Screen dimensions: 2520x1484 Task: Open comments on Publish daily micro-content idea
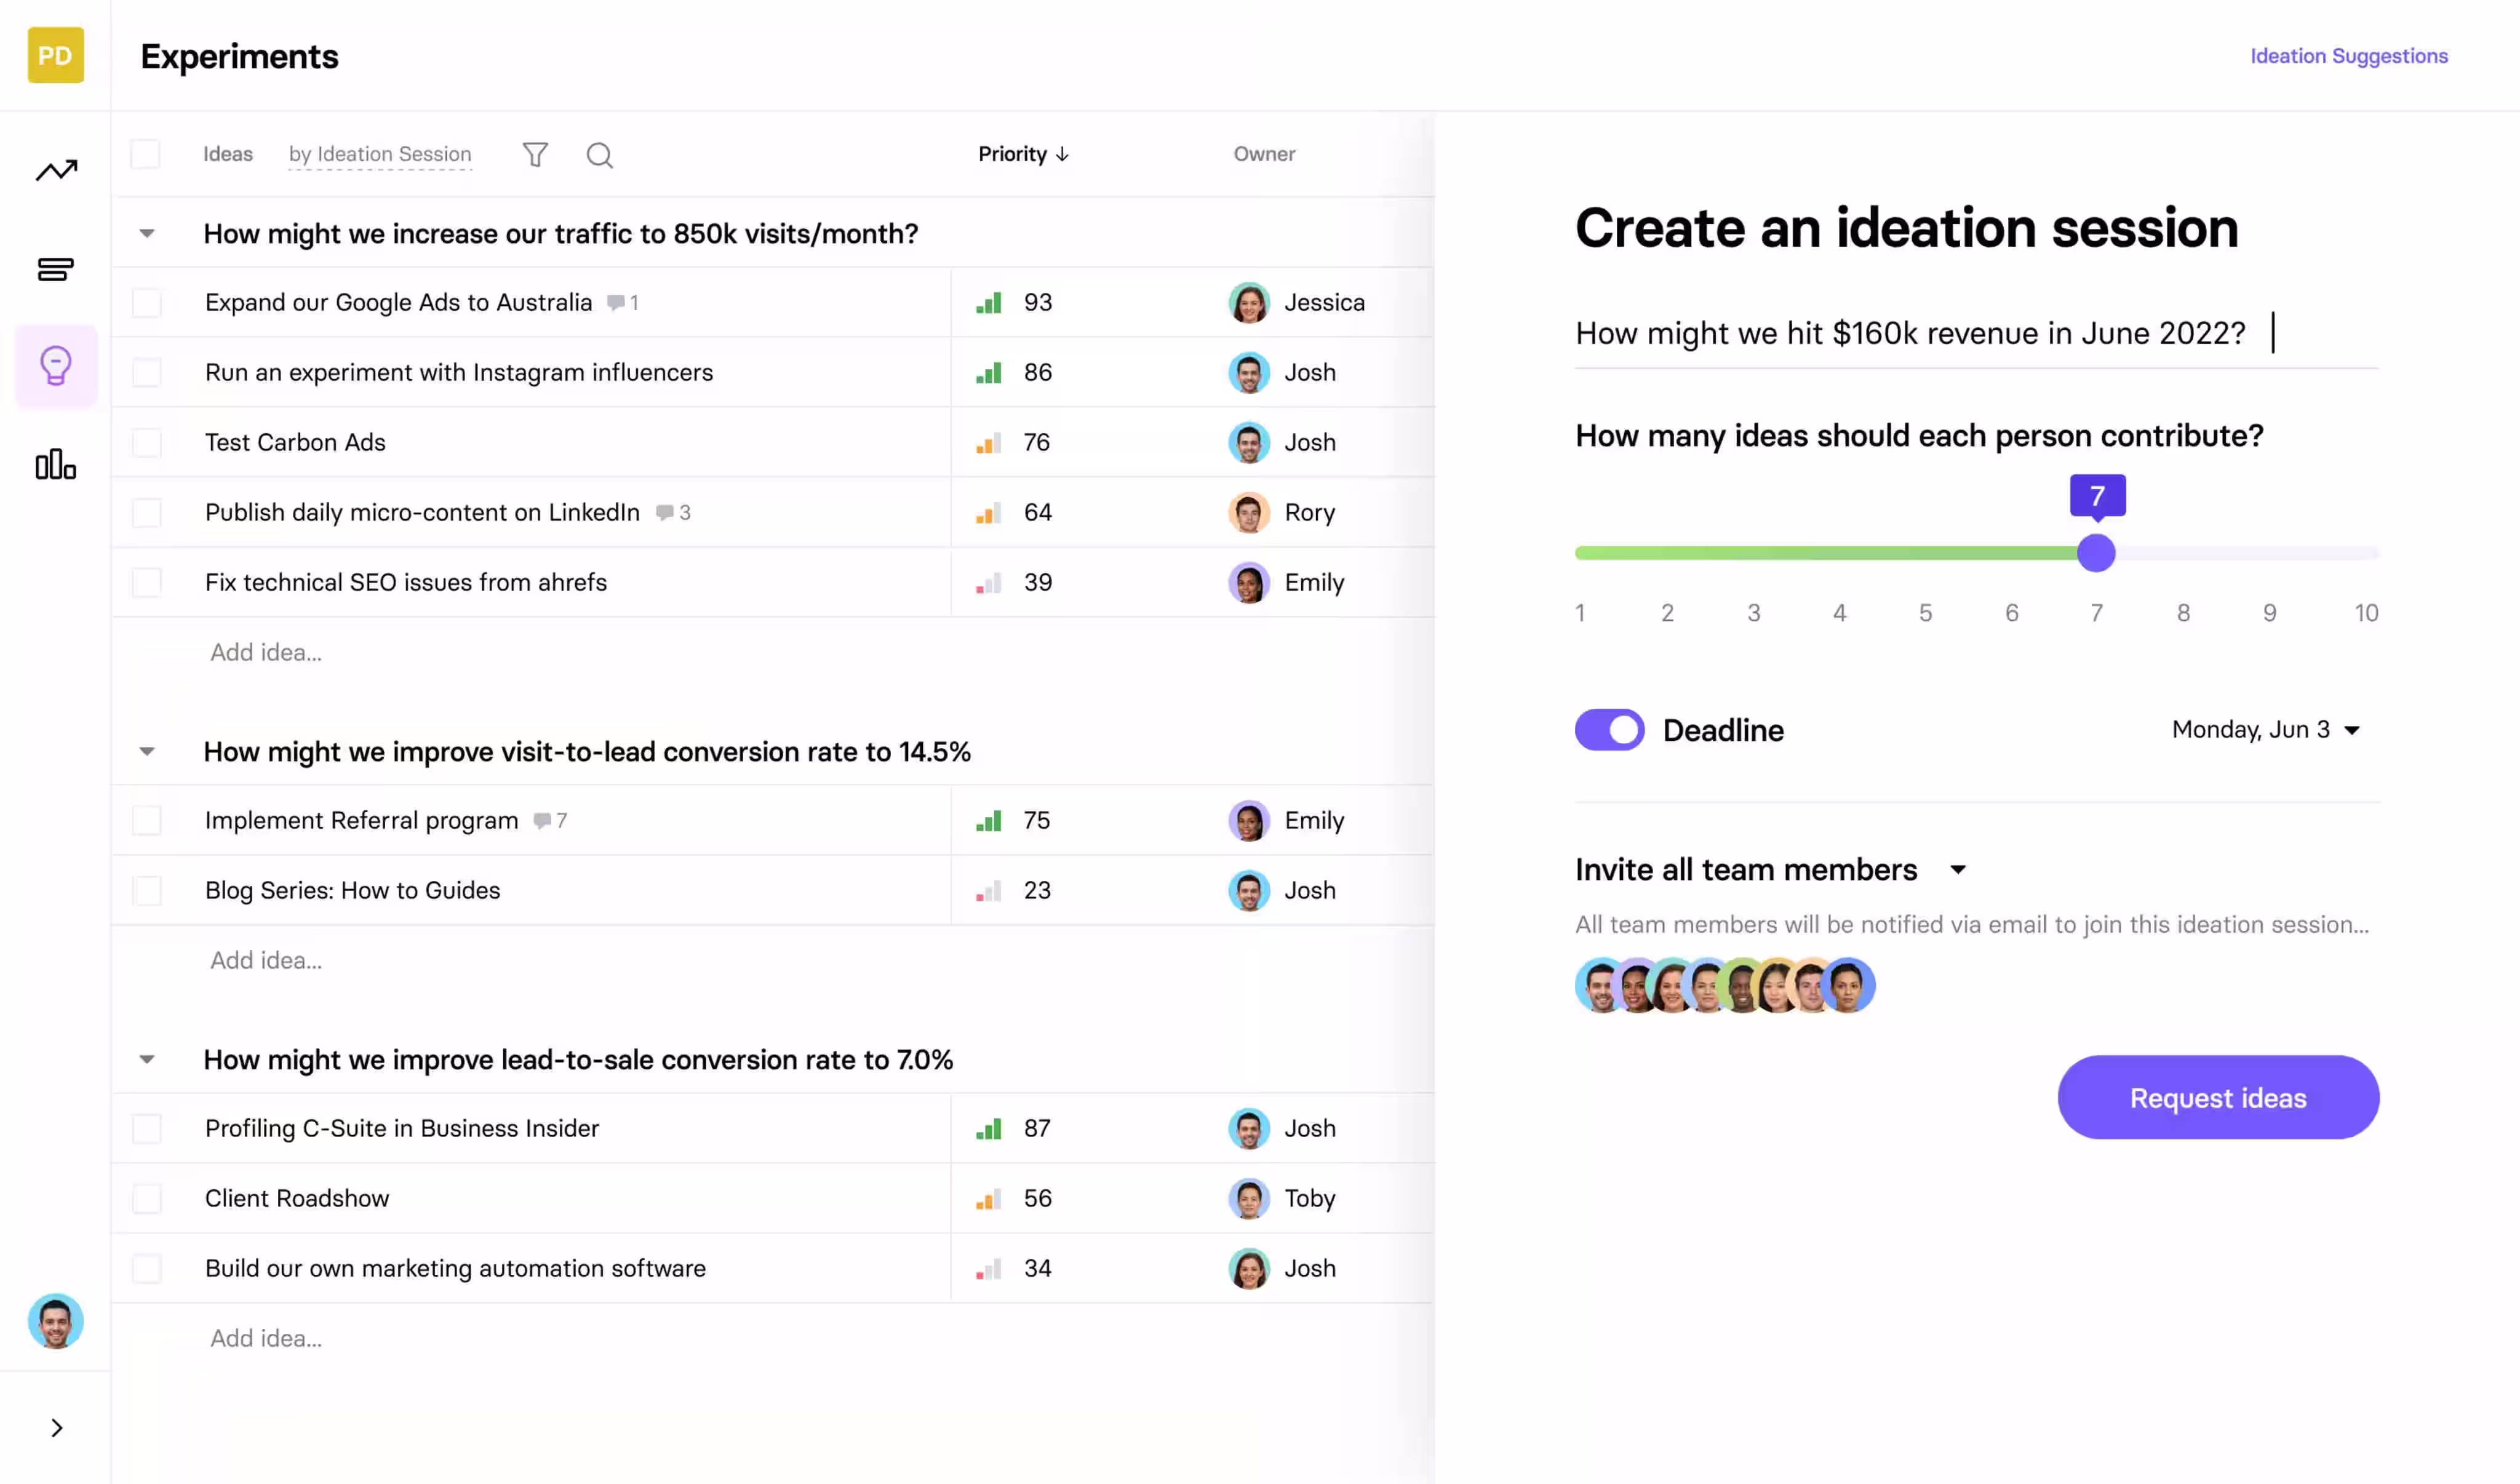point(673,513)
